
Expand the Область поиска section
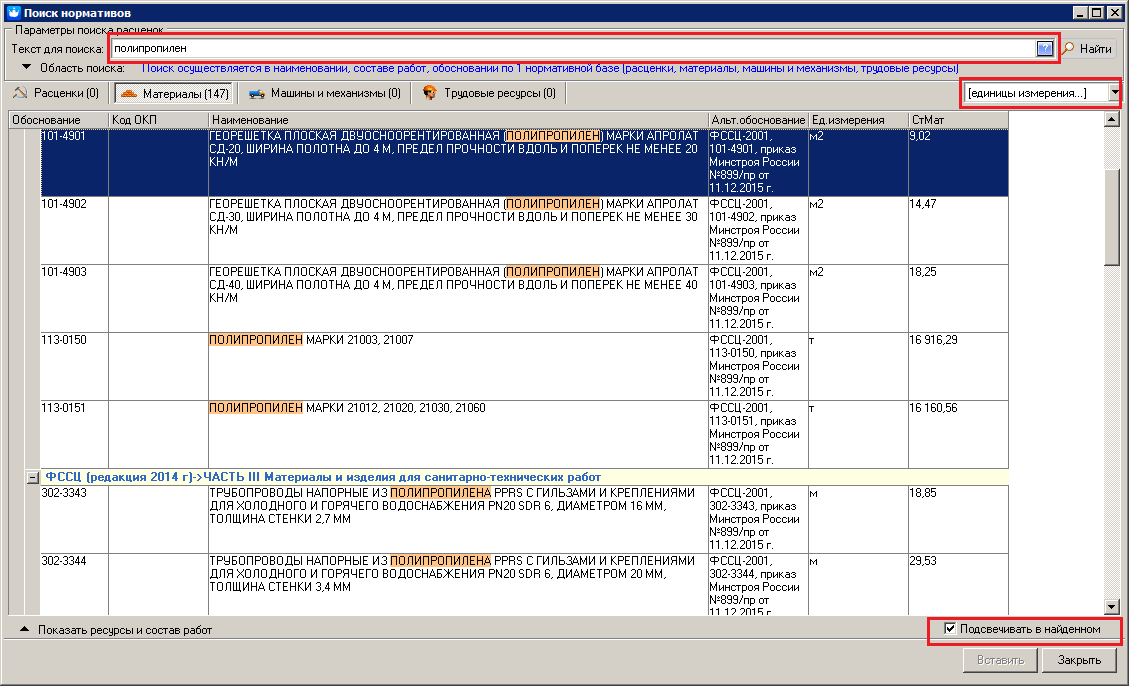pyautogui.click(x=27, y=68)
